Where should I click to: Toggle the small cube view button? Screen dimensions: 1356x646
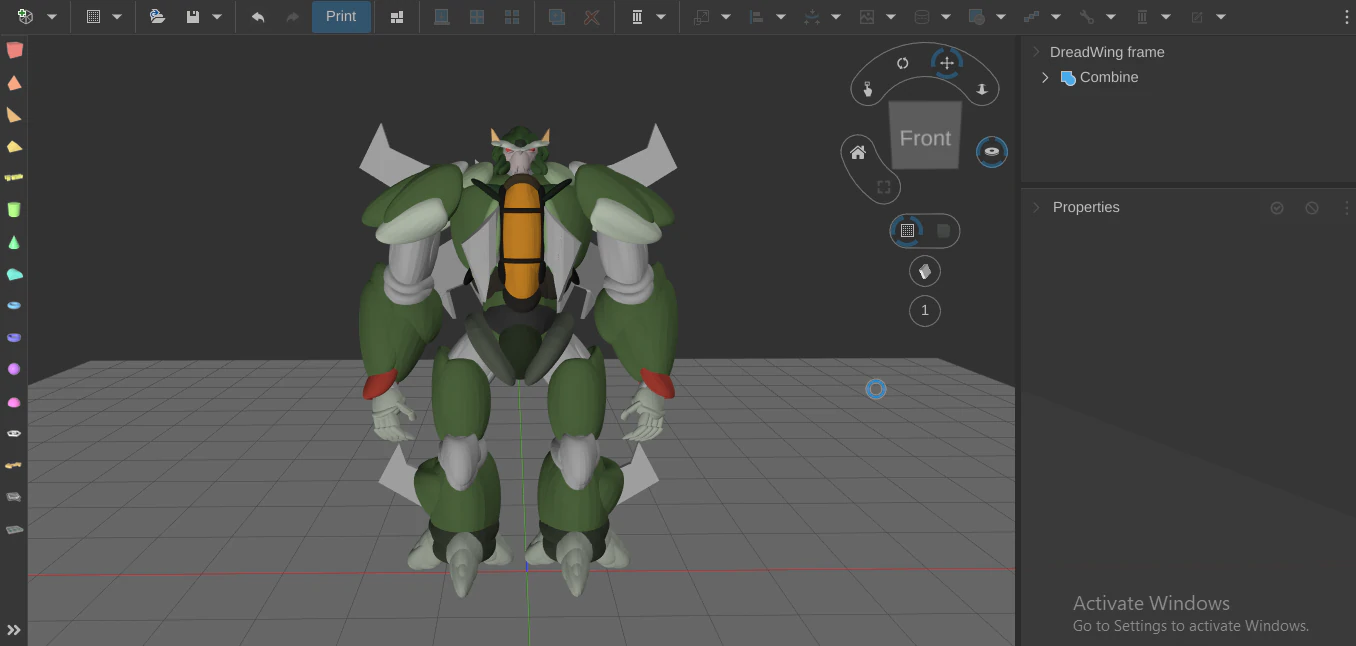coord(925,271)
